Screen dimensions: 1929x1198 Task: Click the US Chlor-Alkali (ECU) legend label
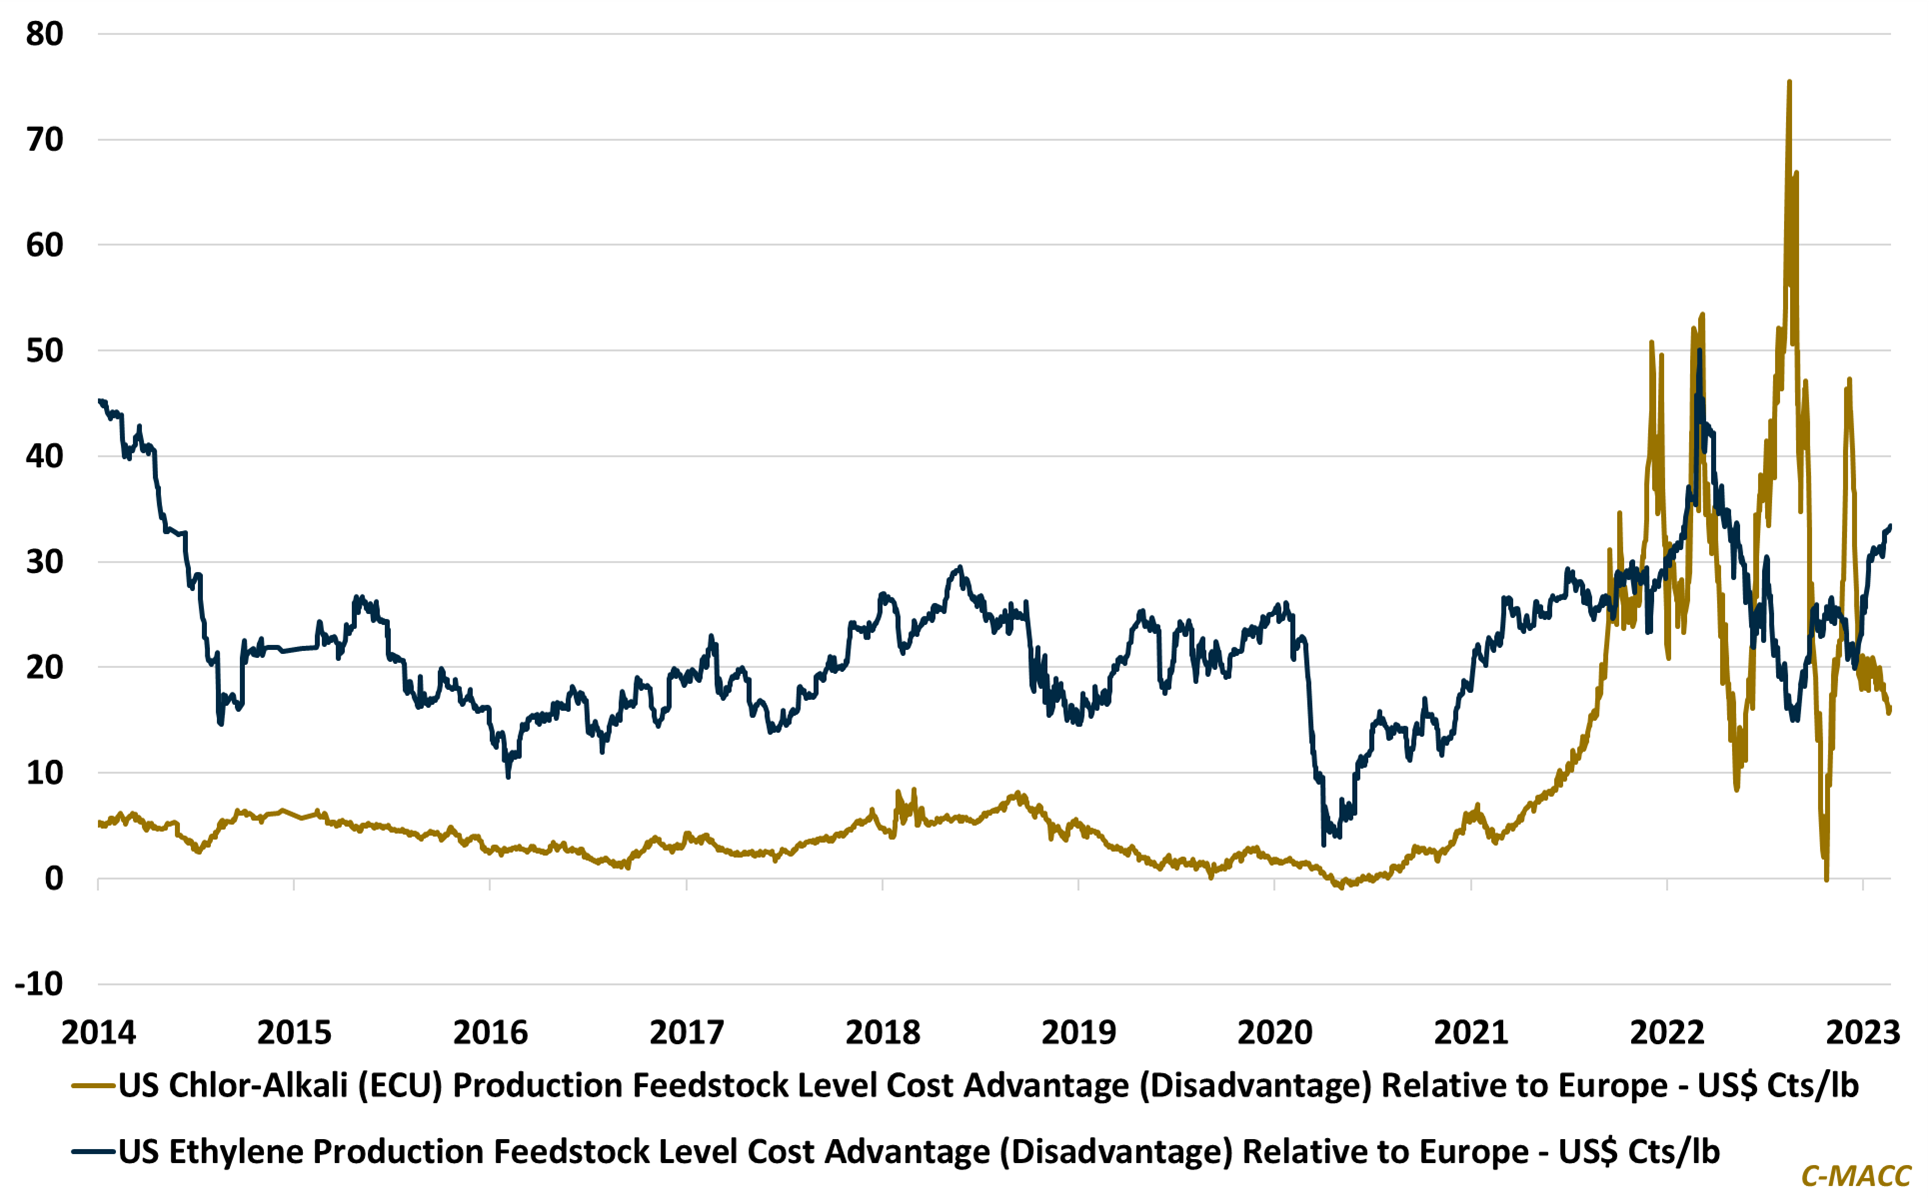click(x=988, y=1085)
